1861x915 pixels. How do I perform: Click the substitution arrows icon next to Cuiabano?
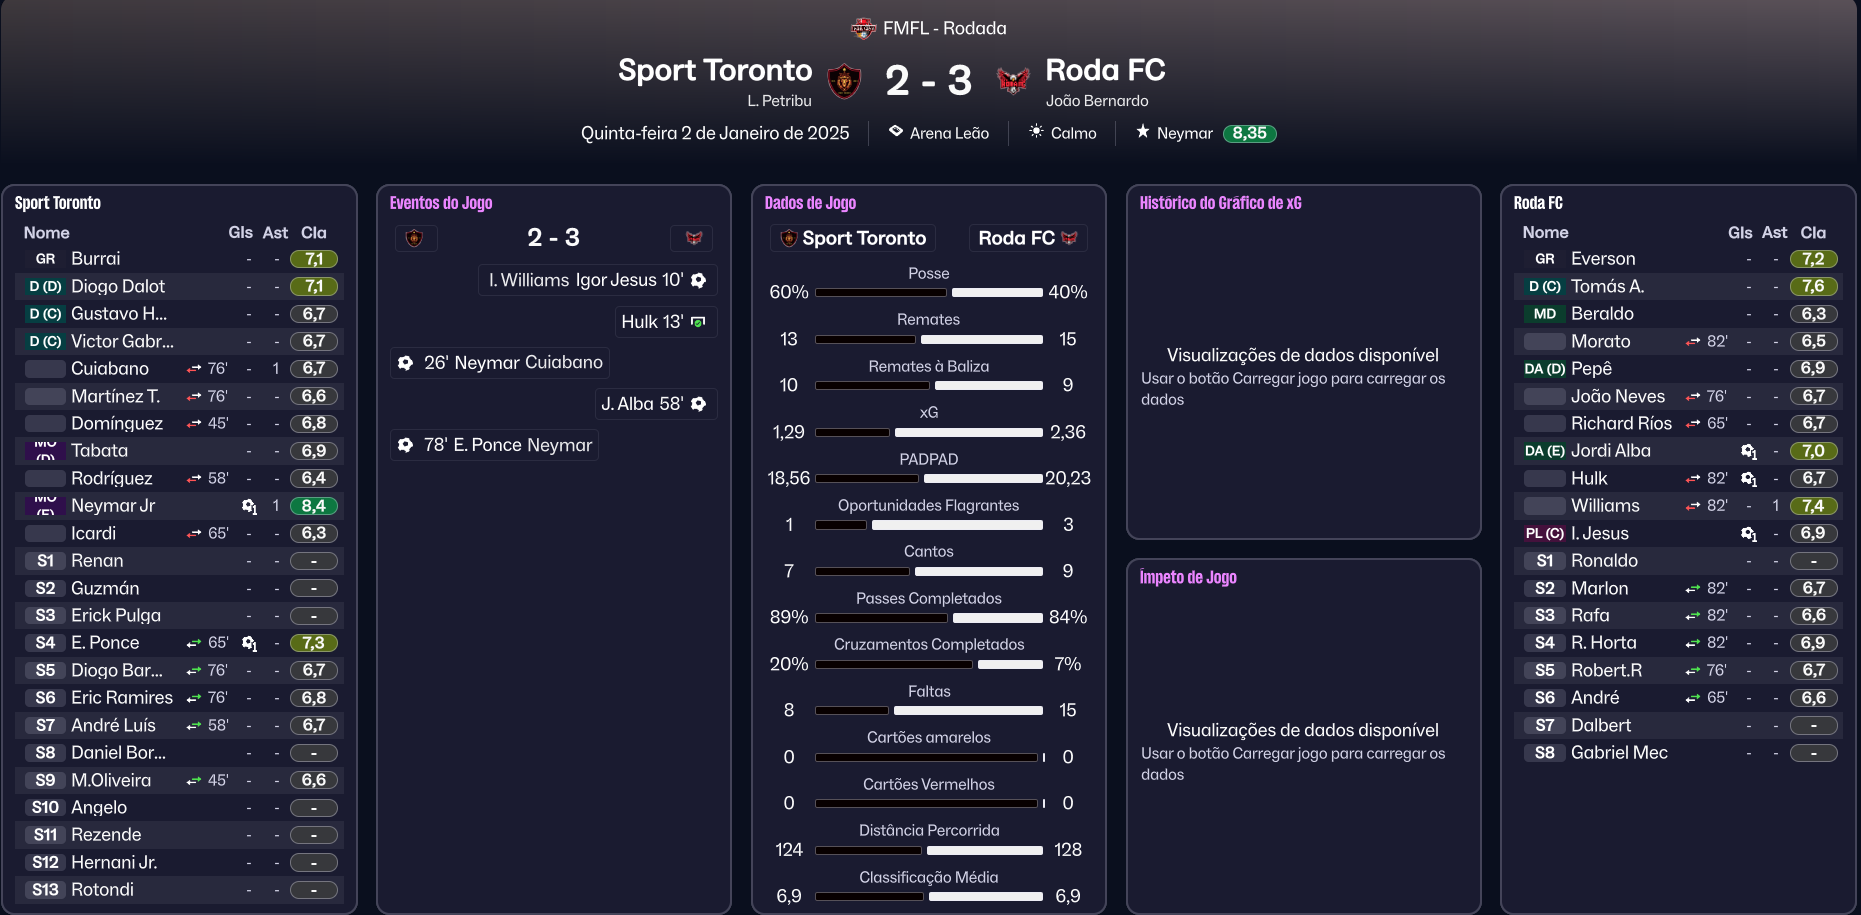194,369
